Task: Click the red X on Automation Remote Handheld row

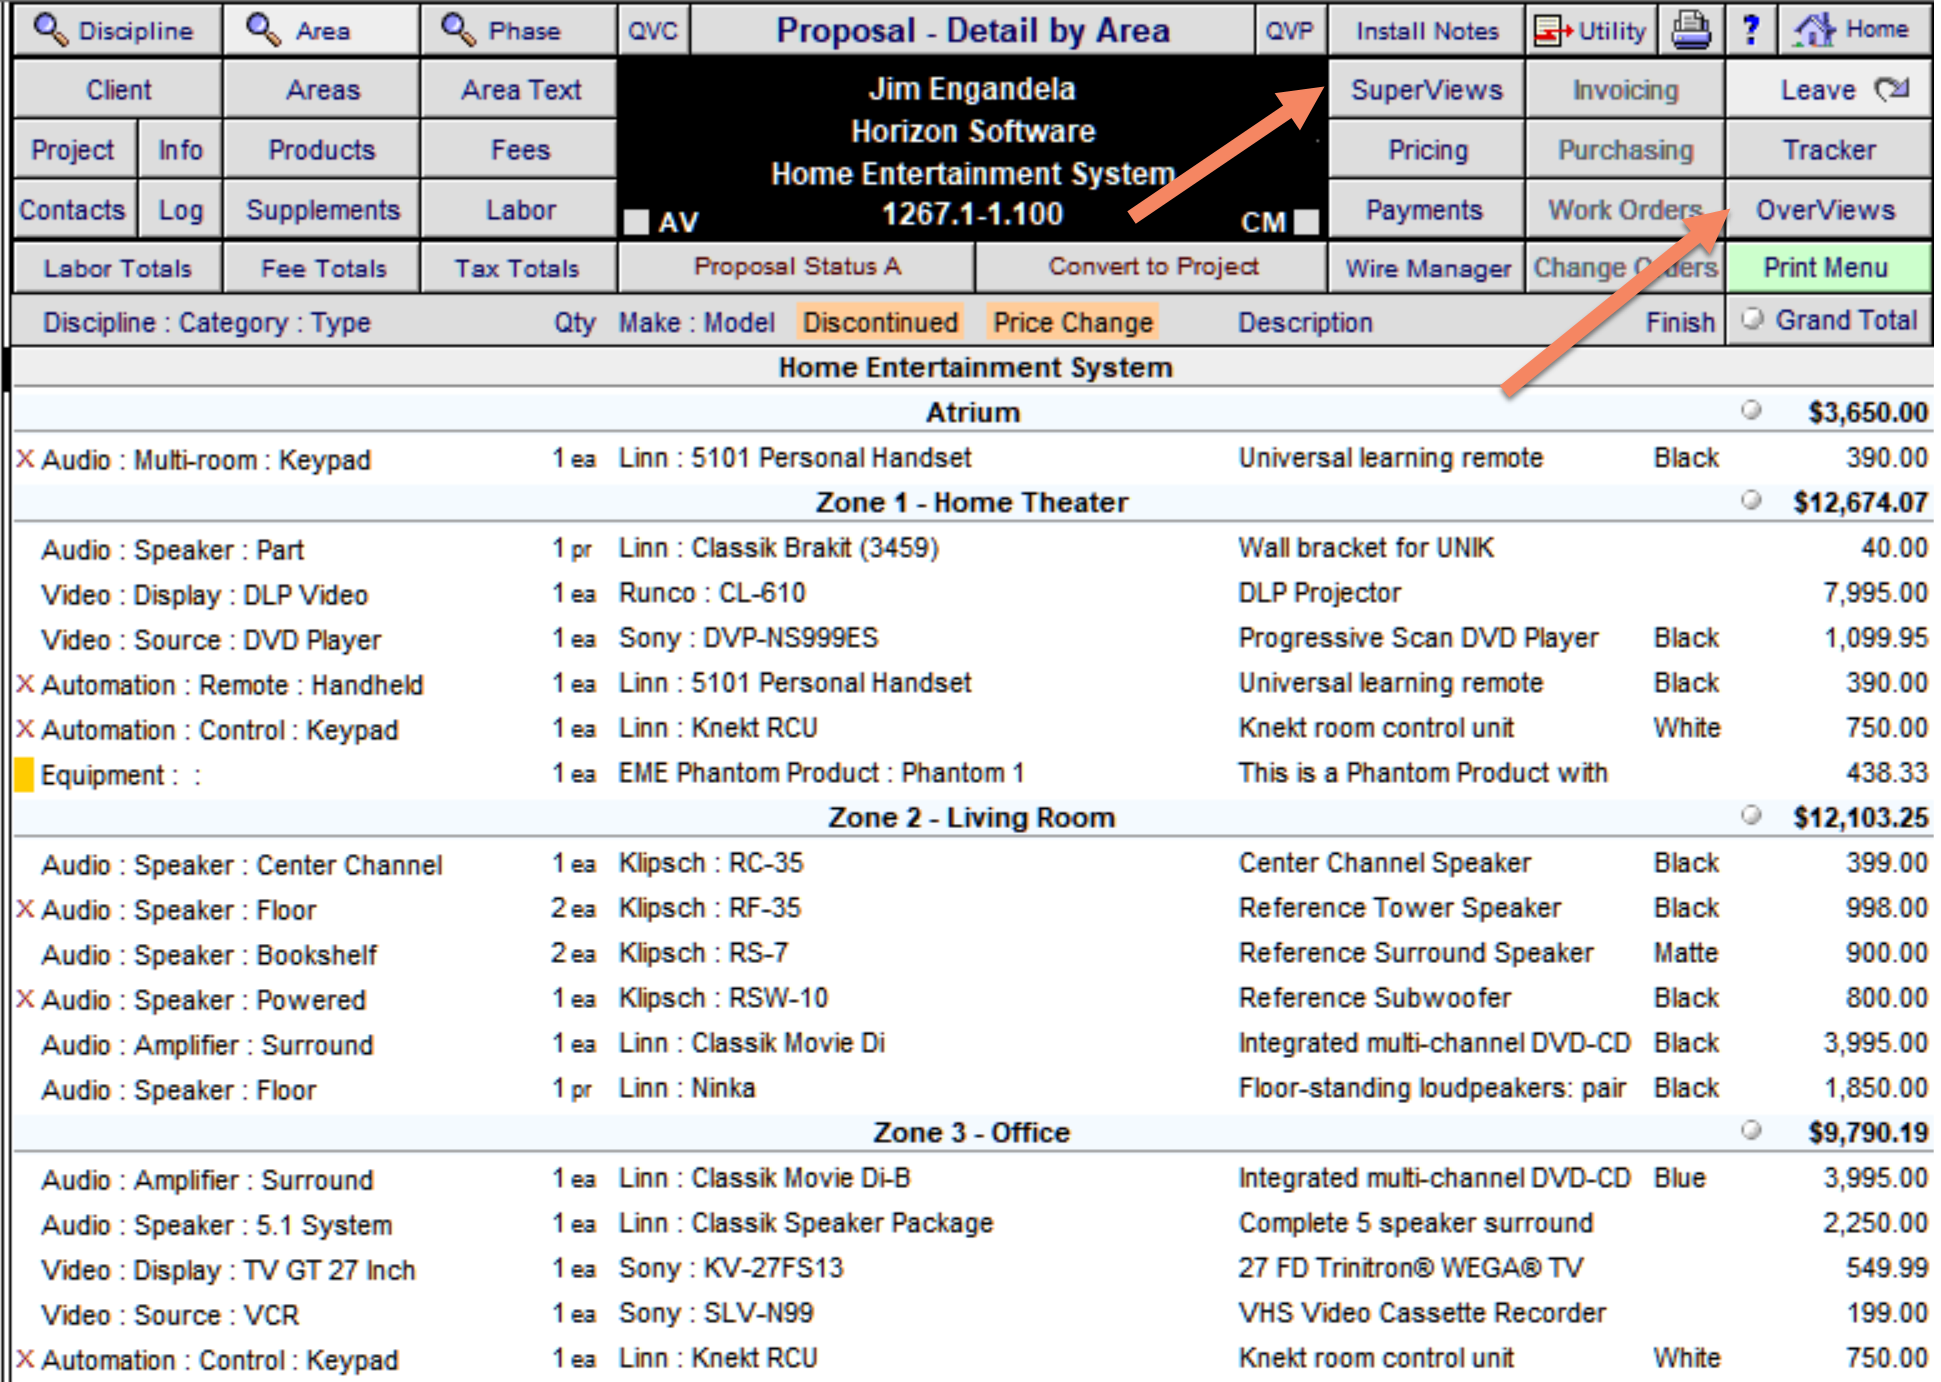Action: [x=25, y=684]
